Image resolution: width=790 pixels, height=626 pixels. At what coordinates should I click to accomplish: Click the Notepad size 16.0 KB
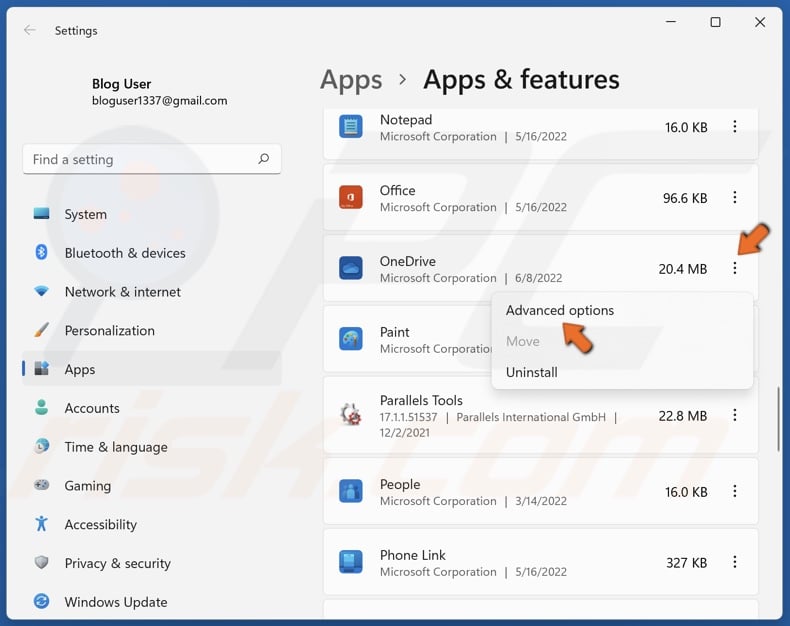coord(686,128)
